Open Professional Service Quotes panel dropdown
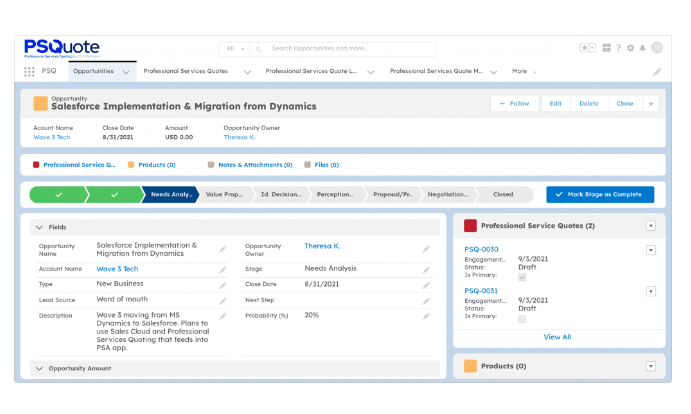Viewport: 691px width, 414px height. tap(651, 226)
